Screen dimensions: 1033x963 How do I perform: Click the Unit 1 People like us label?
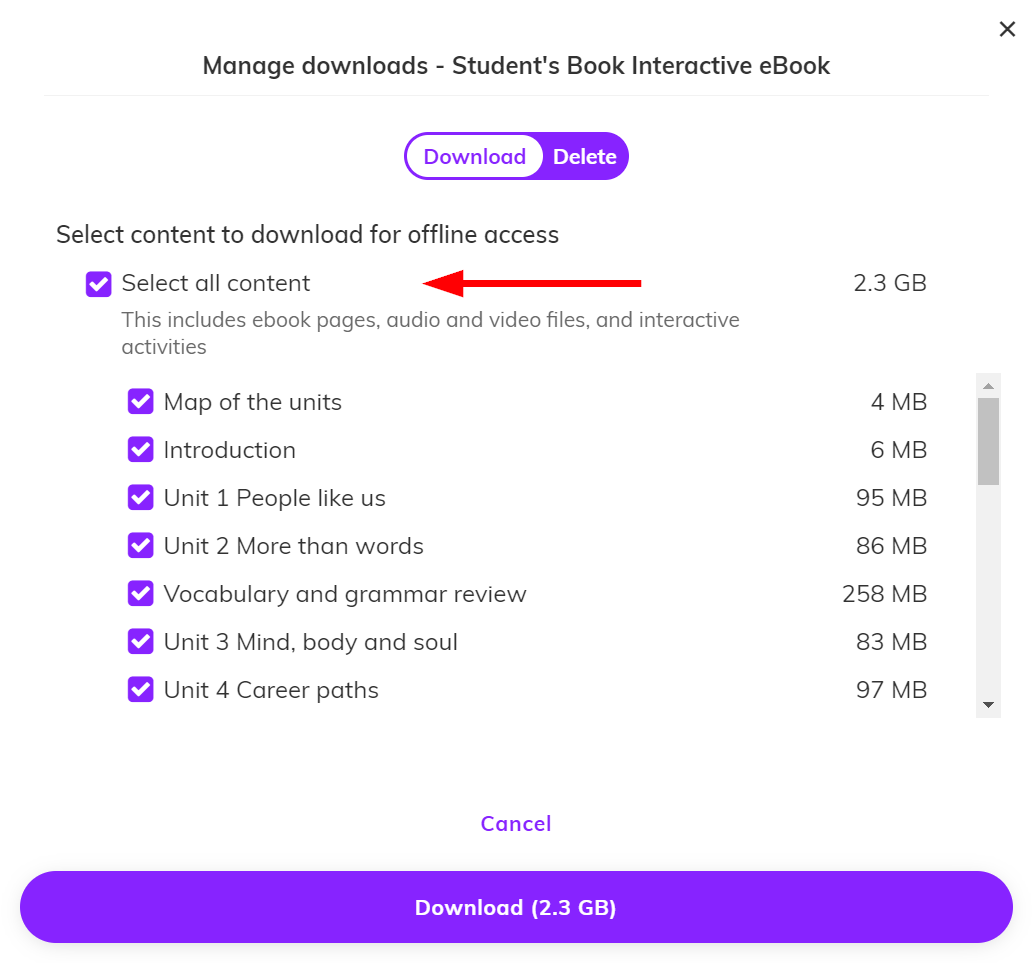pos(274,498)
